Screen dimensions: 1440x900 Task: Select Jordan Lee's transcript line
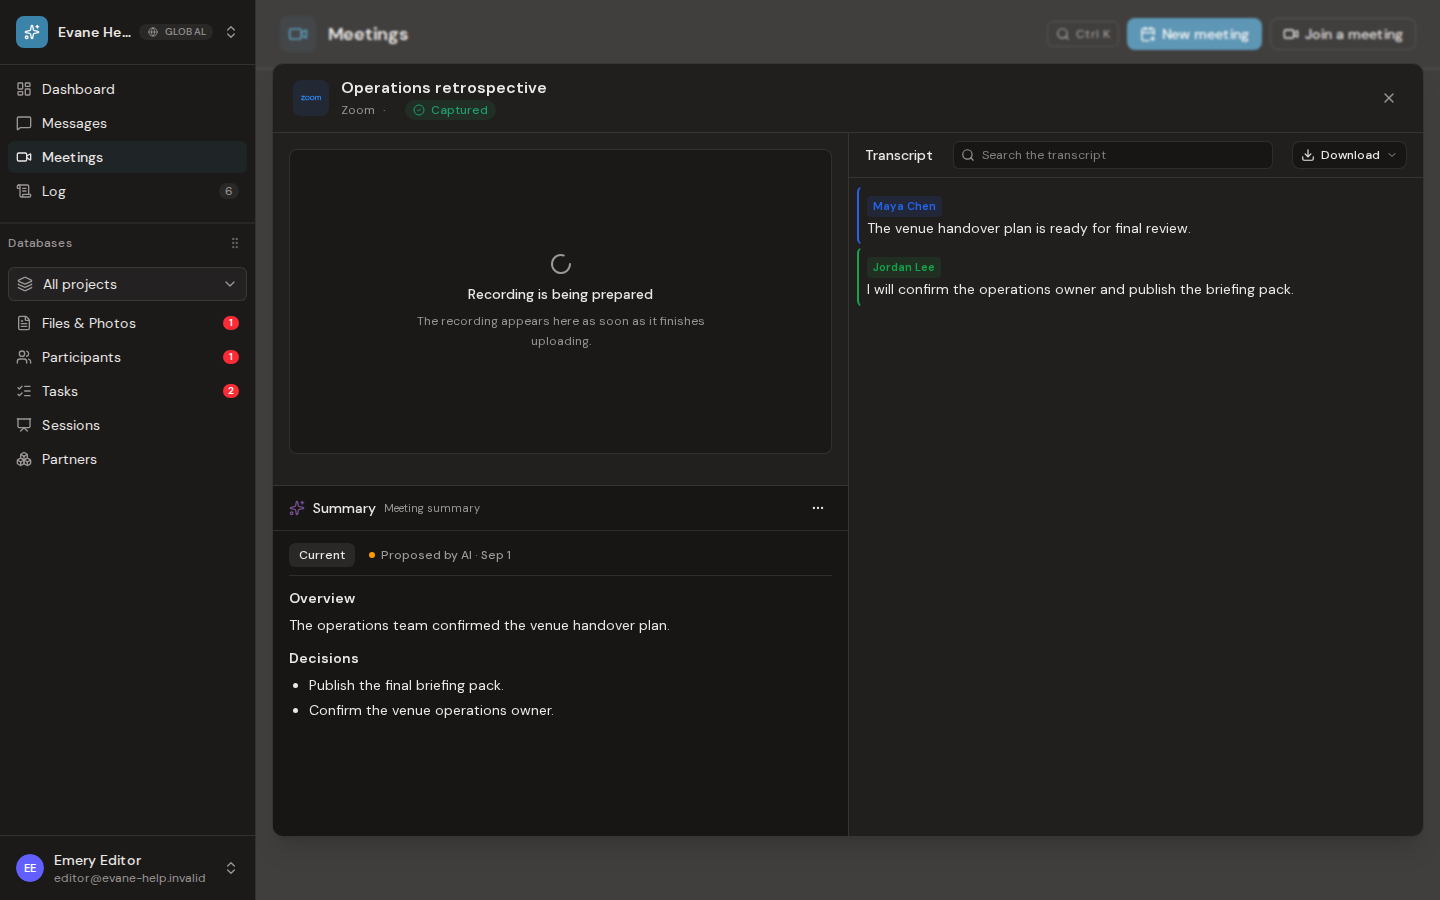(x=1080, y=289)
